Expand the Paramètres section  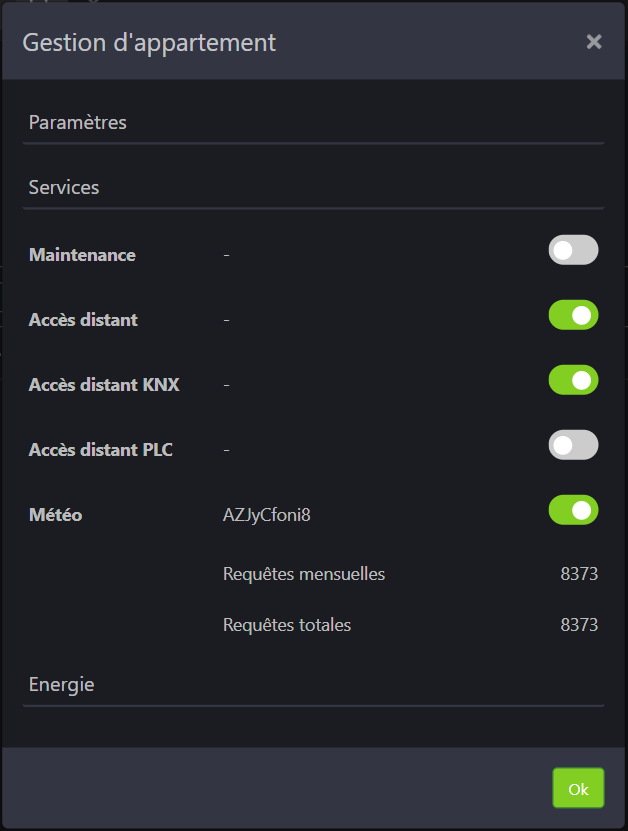click(x=78, y=123)
